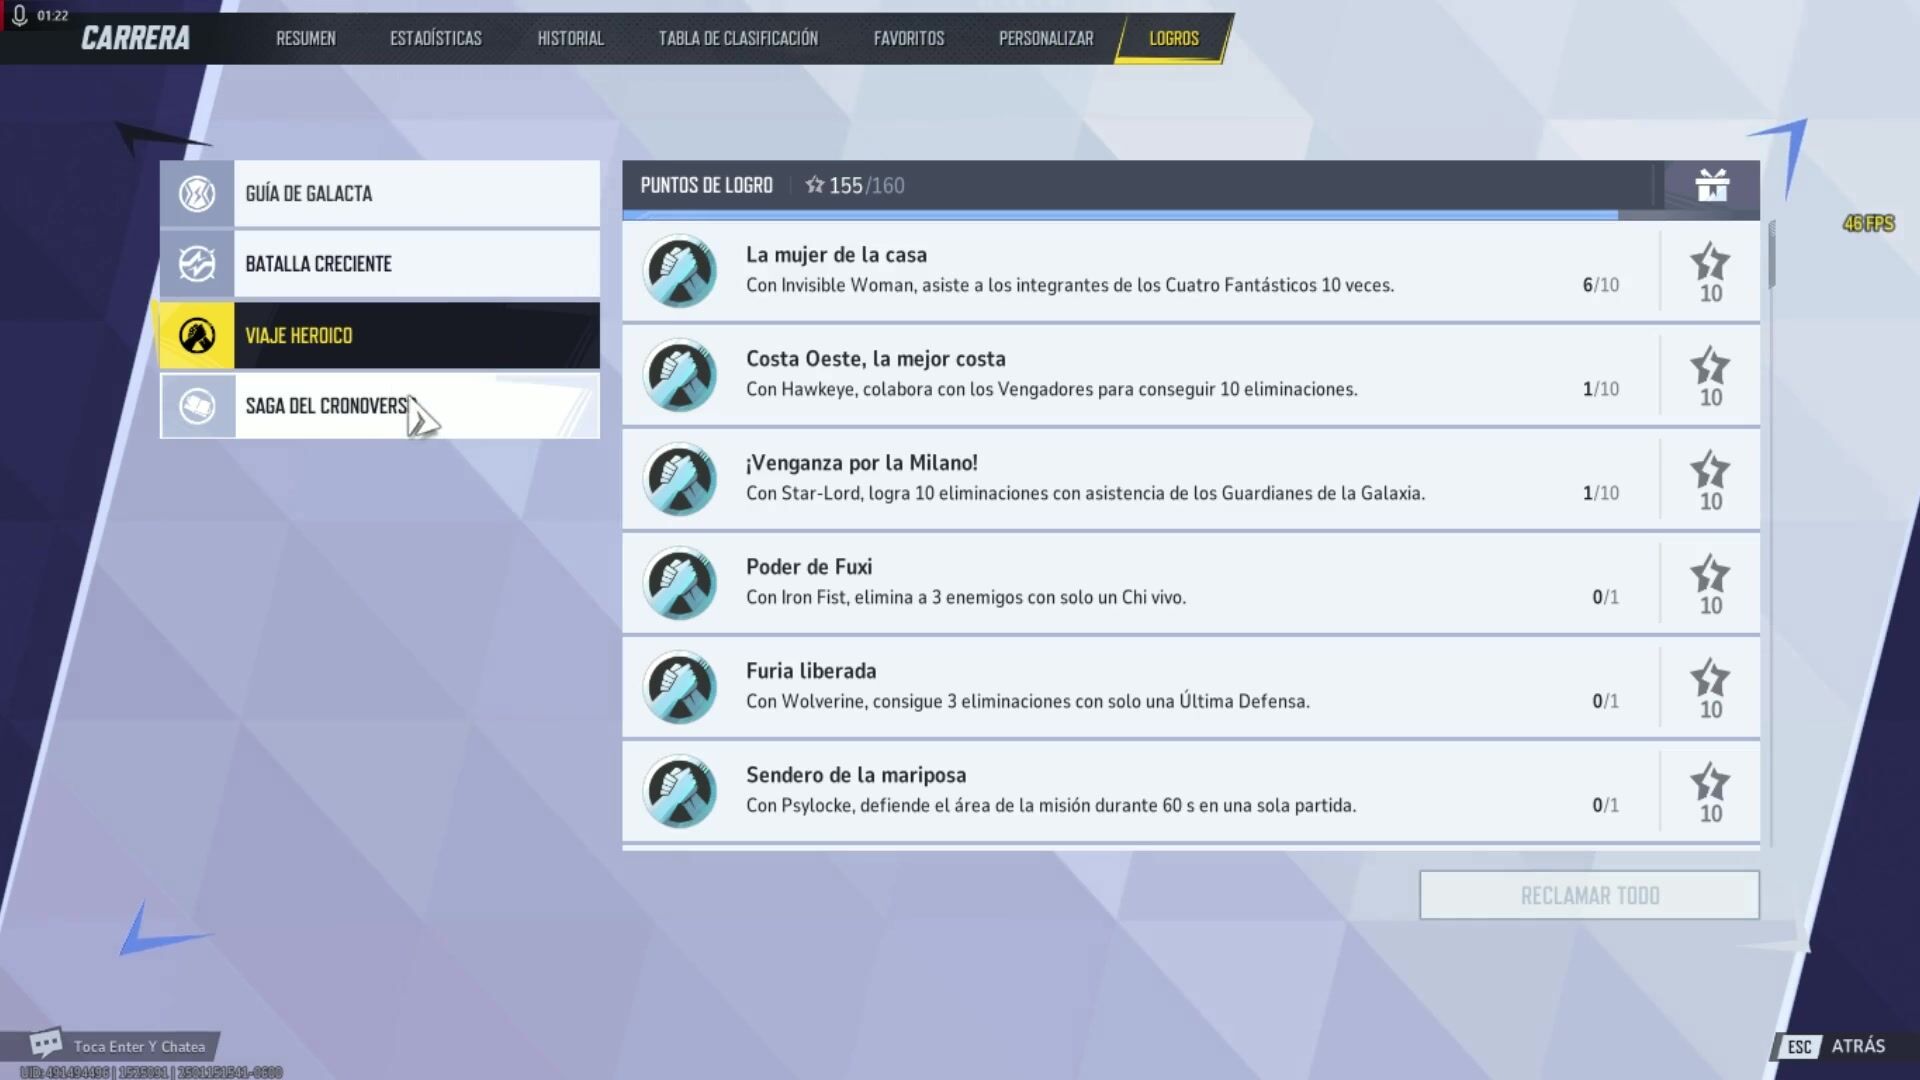
Task: Click the Saga del Cronoverso category icon
Action: pos(197,406)
